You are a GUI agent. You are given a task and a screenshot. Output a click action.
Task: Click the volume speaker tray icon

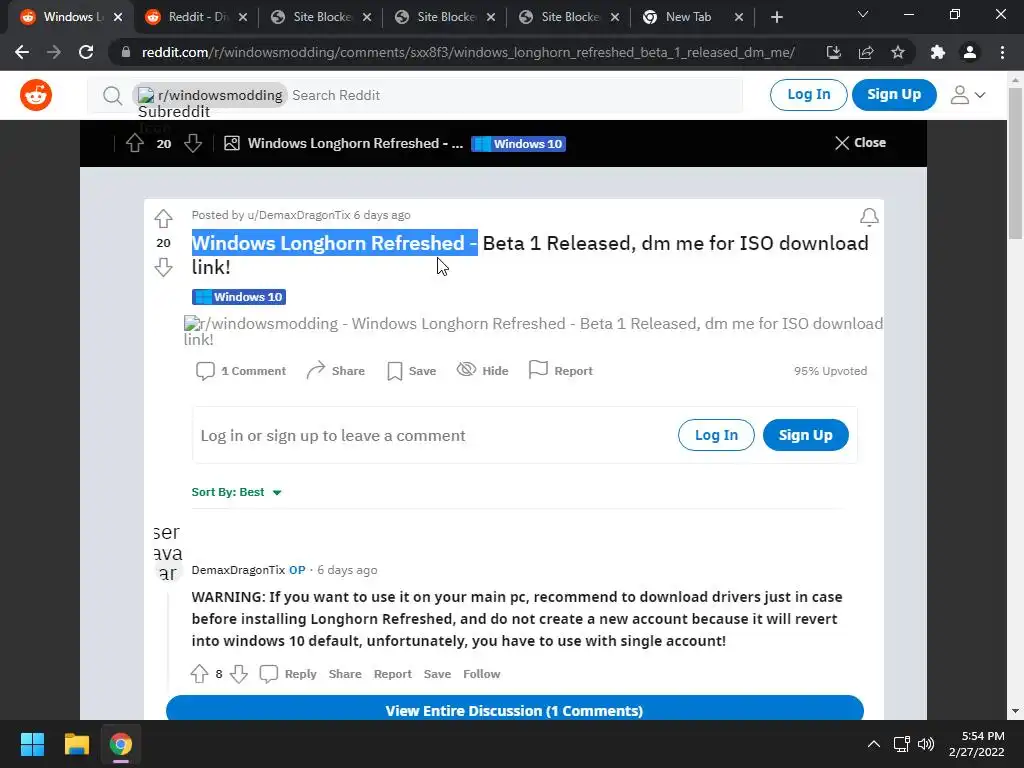(x=926, y=744)
